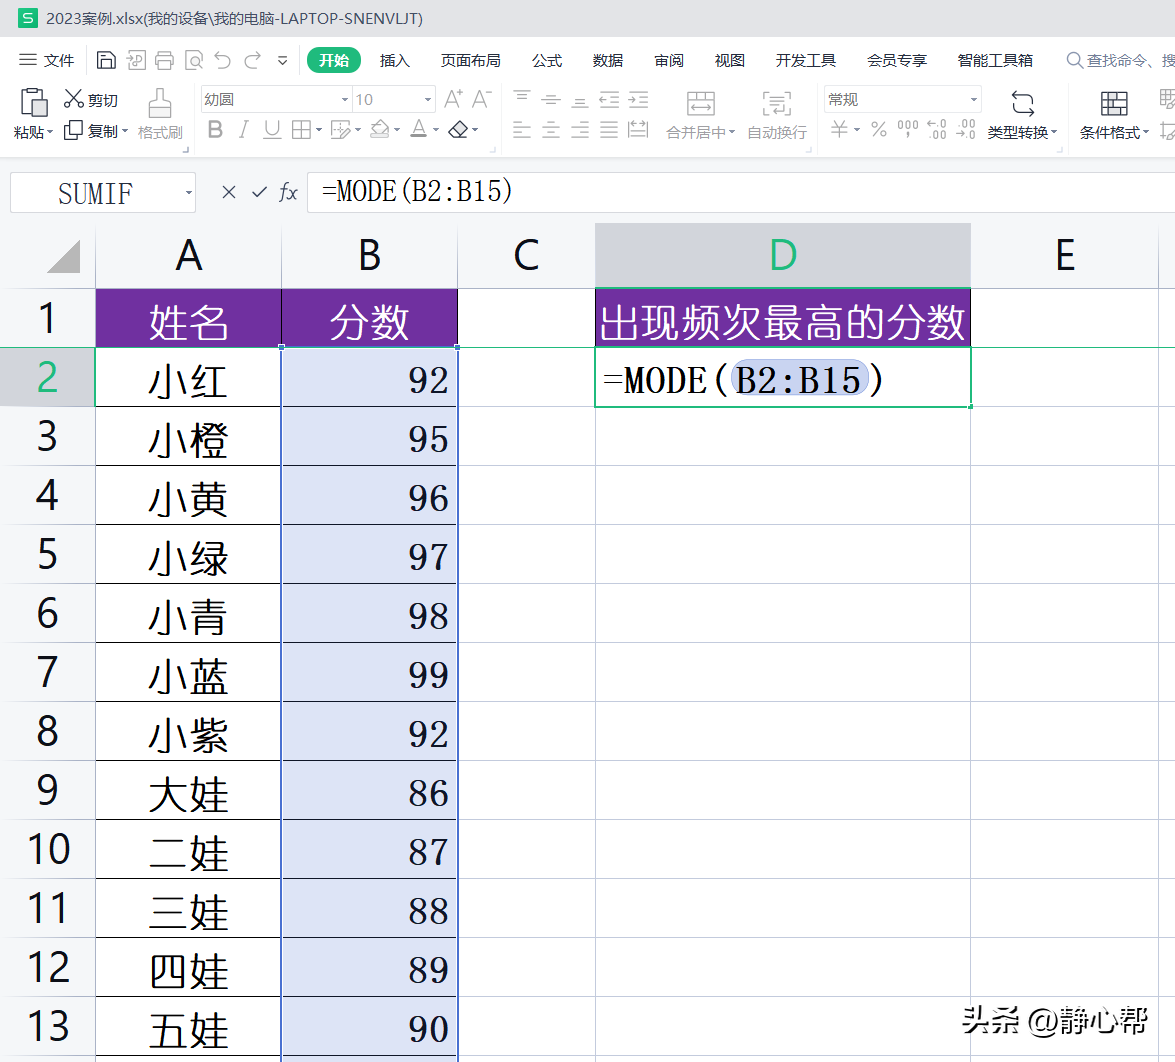Click the type conversion (类型转换) icon
Viewport: 1175px width, 1062px height.
coord(1022,103)
